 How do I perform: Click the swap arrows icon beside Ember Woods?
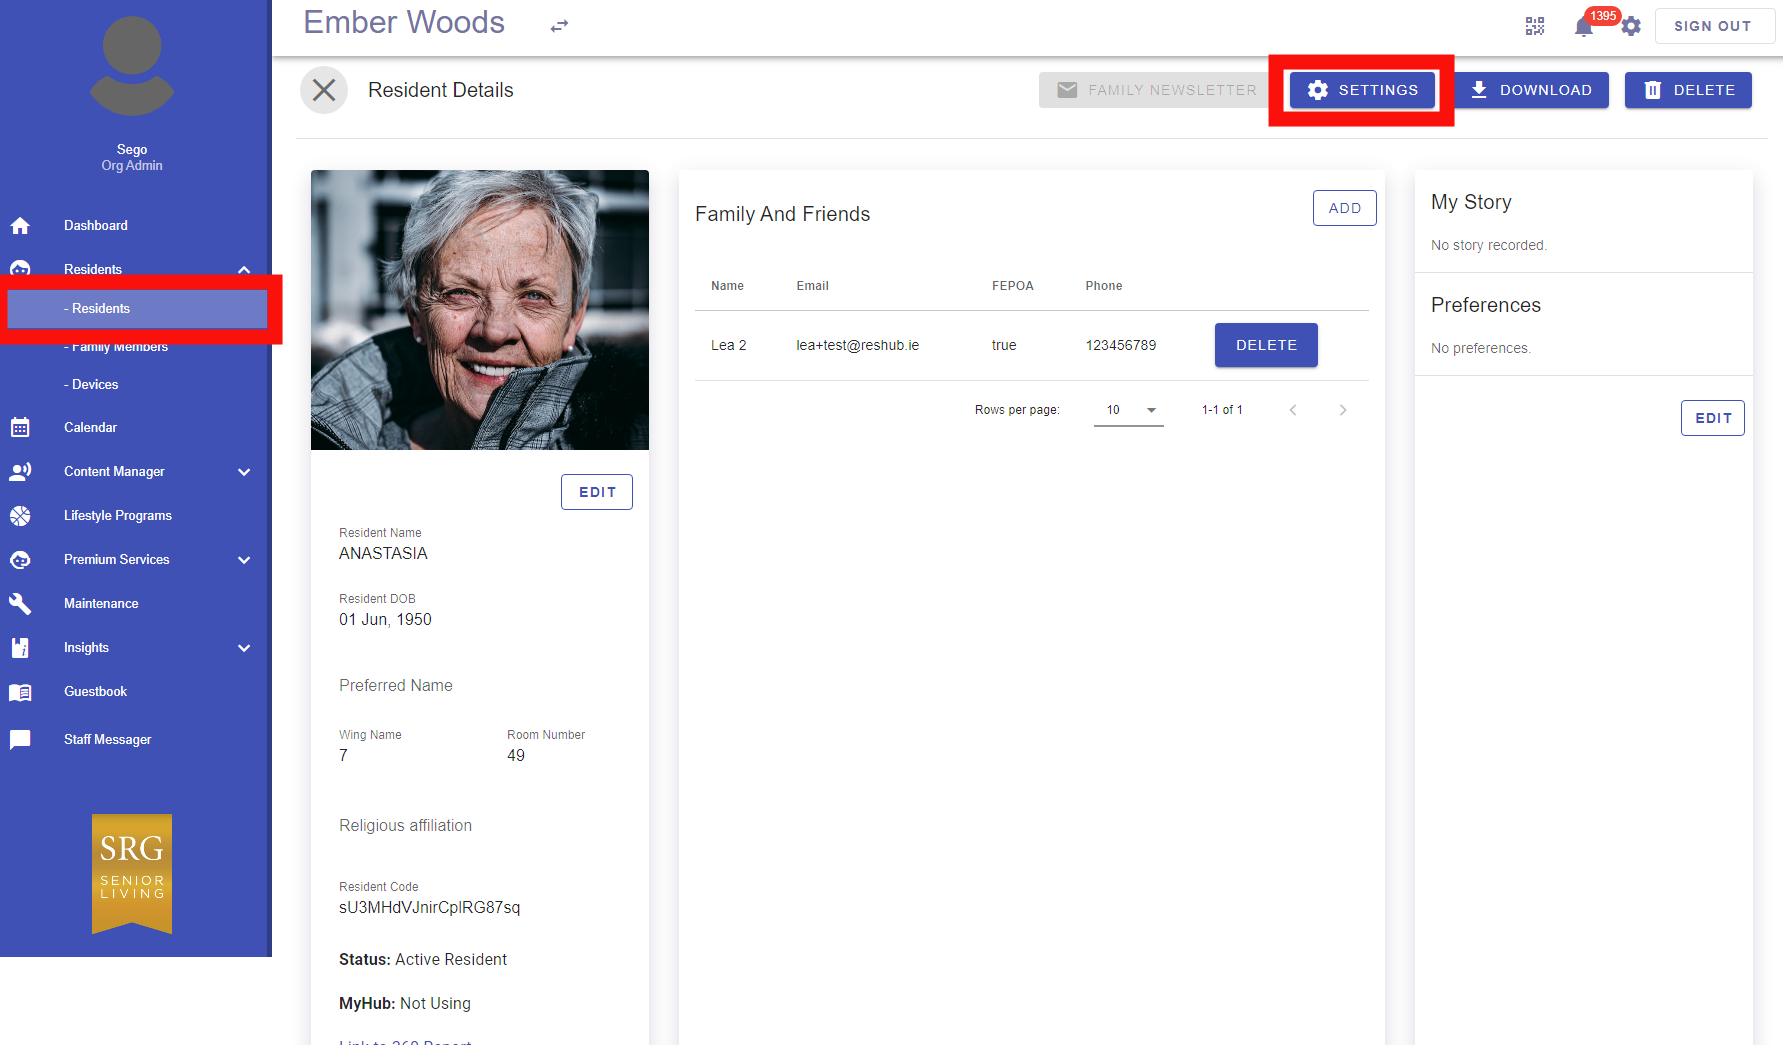tap(559, 26)
